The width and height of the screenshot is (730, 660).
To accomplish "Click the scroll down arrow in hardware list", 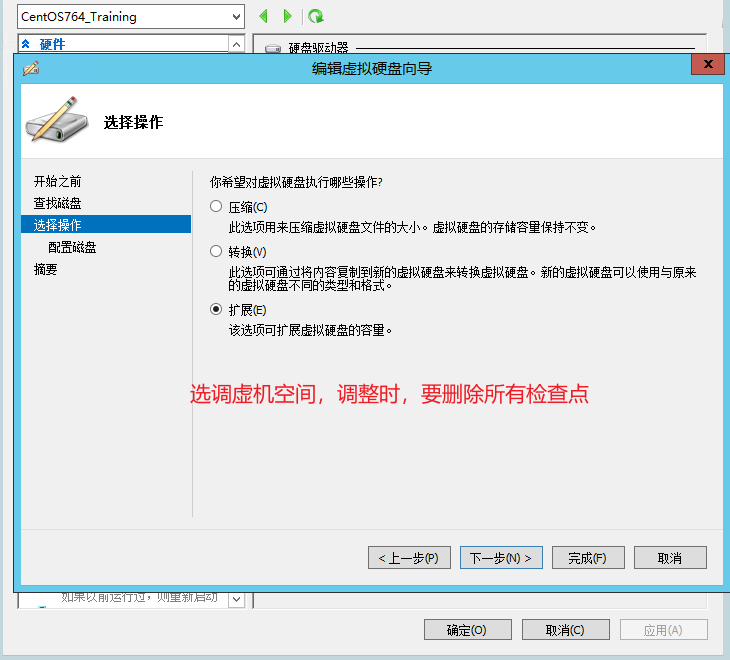I will pos(237,599).
